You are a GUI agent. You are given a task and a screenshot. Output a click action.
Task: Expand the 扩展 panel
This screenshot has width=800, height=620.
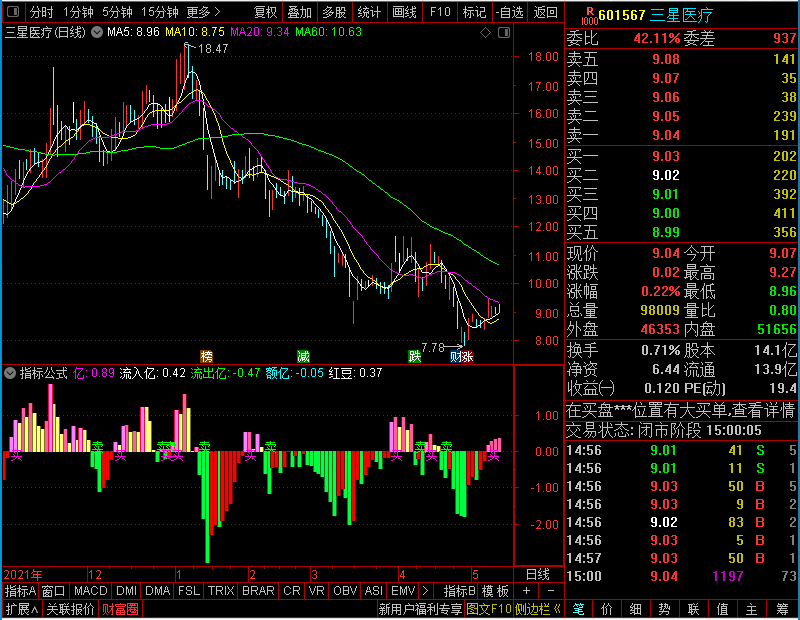tap(22, 609)
